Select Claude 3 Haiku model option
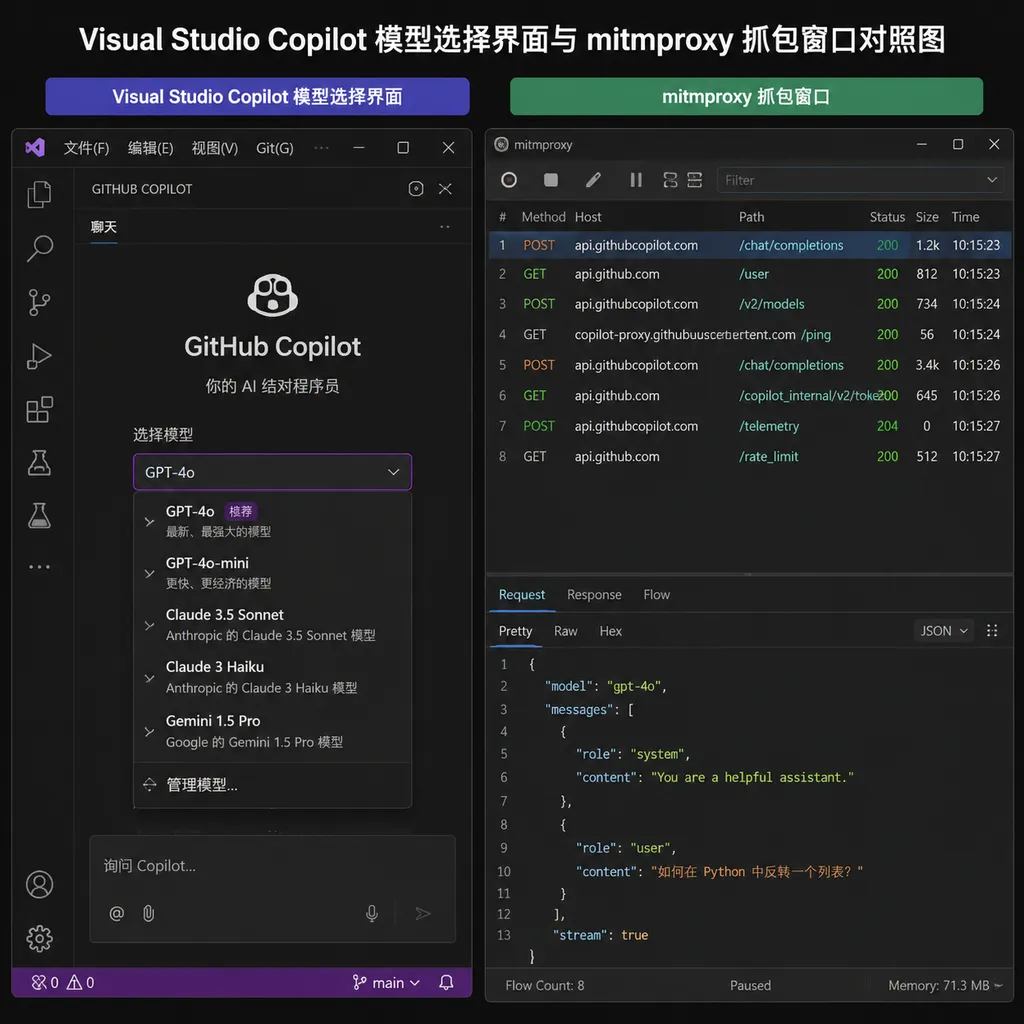 [x=272, y=677]
